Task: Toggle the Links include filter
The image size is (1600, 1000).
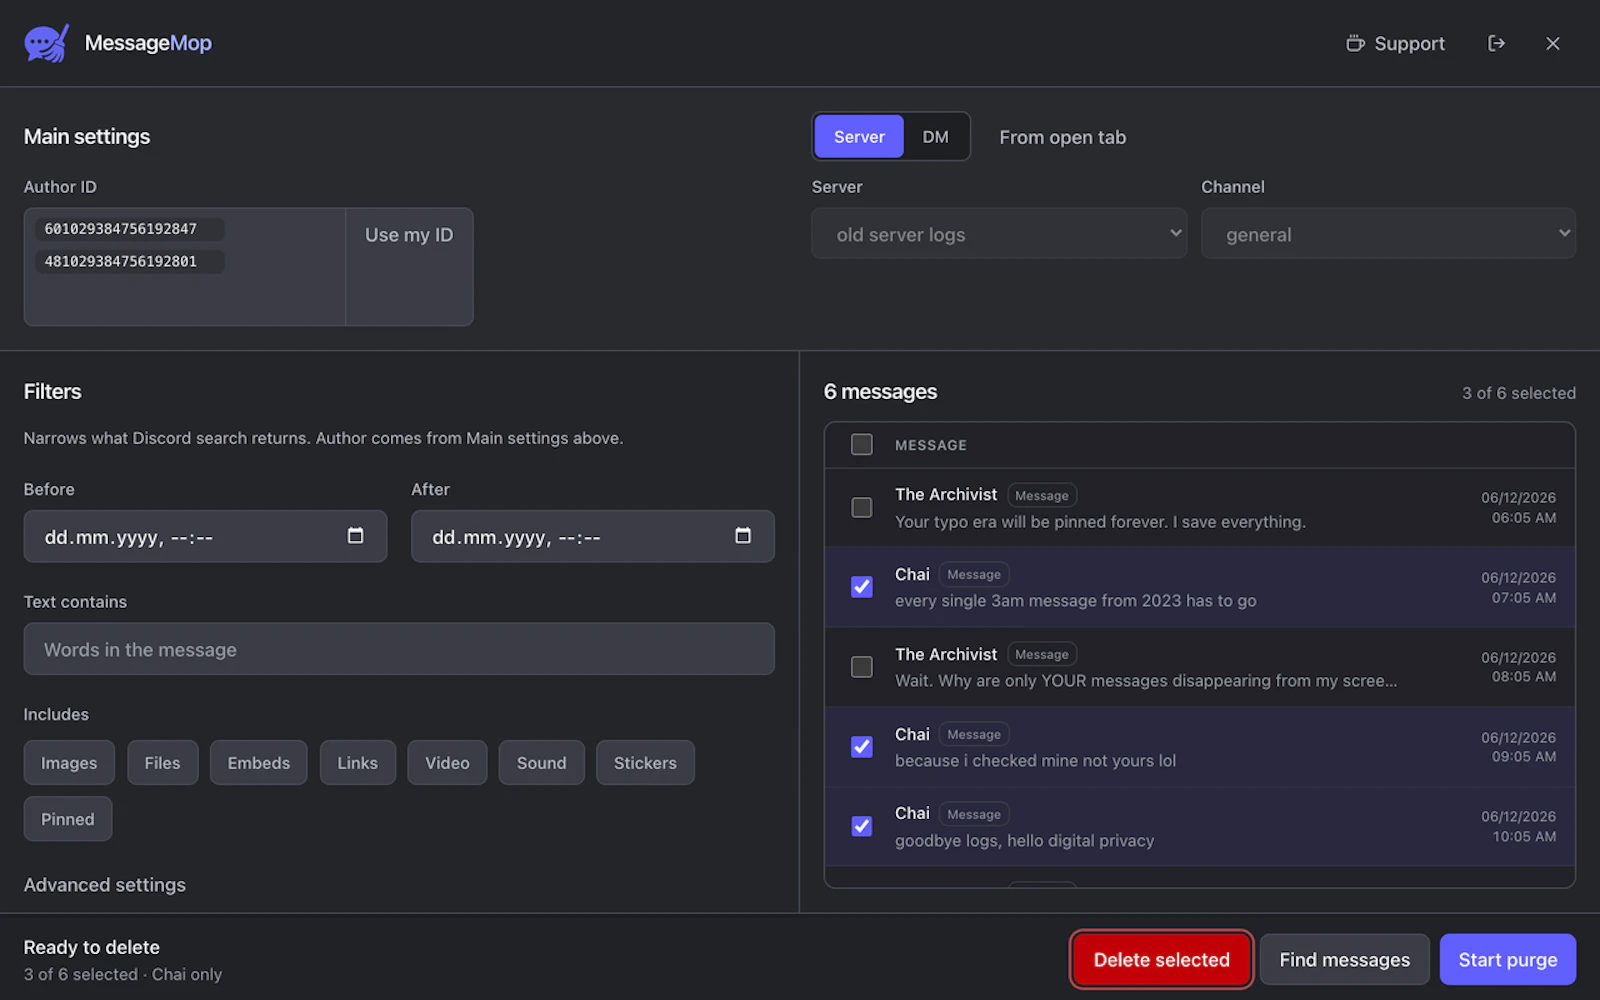Action: (x=357, y=763)
